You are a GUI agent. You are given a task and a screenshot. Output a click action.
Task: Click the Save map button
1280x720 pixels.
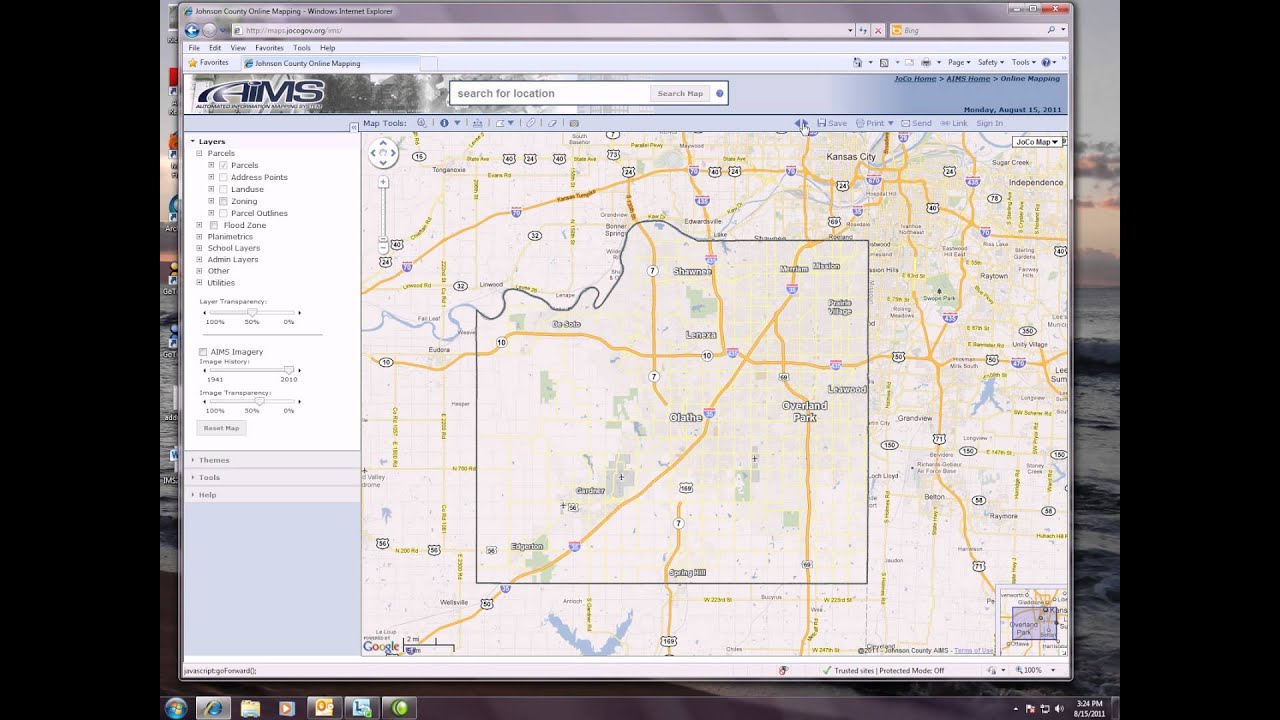tap(832, 123)
